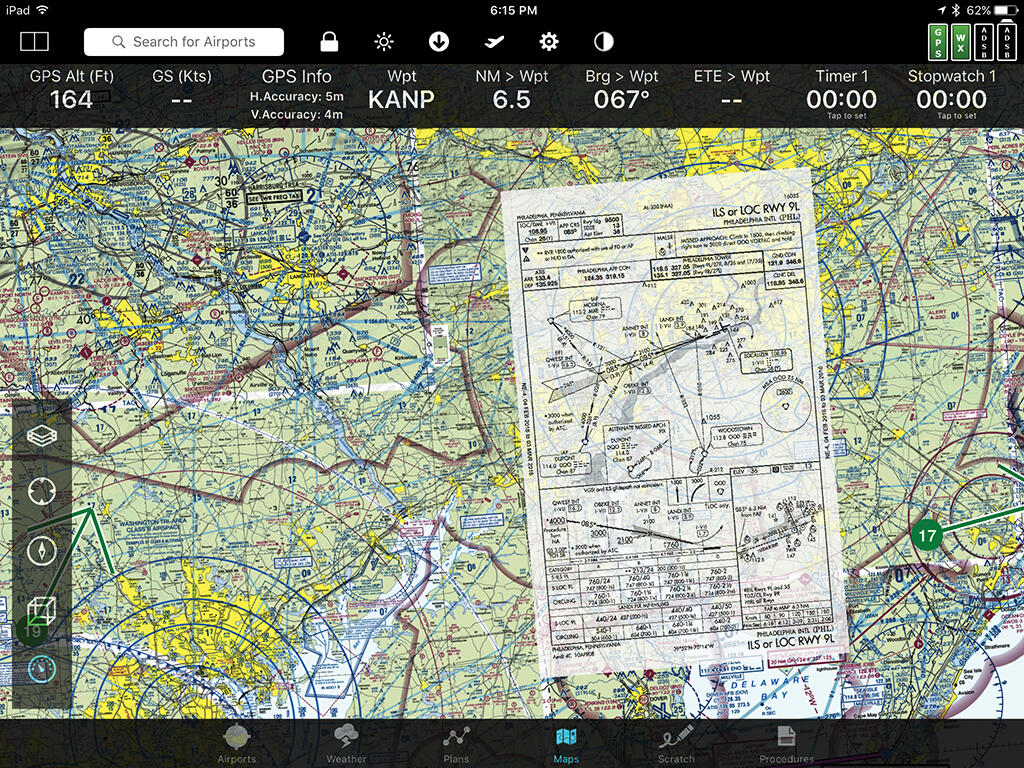Expand the WX weather status indicator

tap(960, 41)
